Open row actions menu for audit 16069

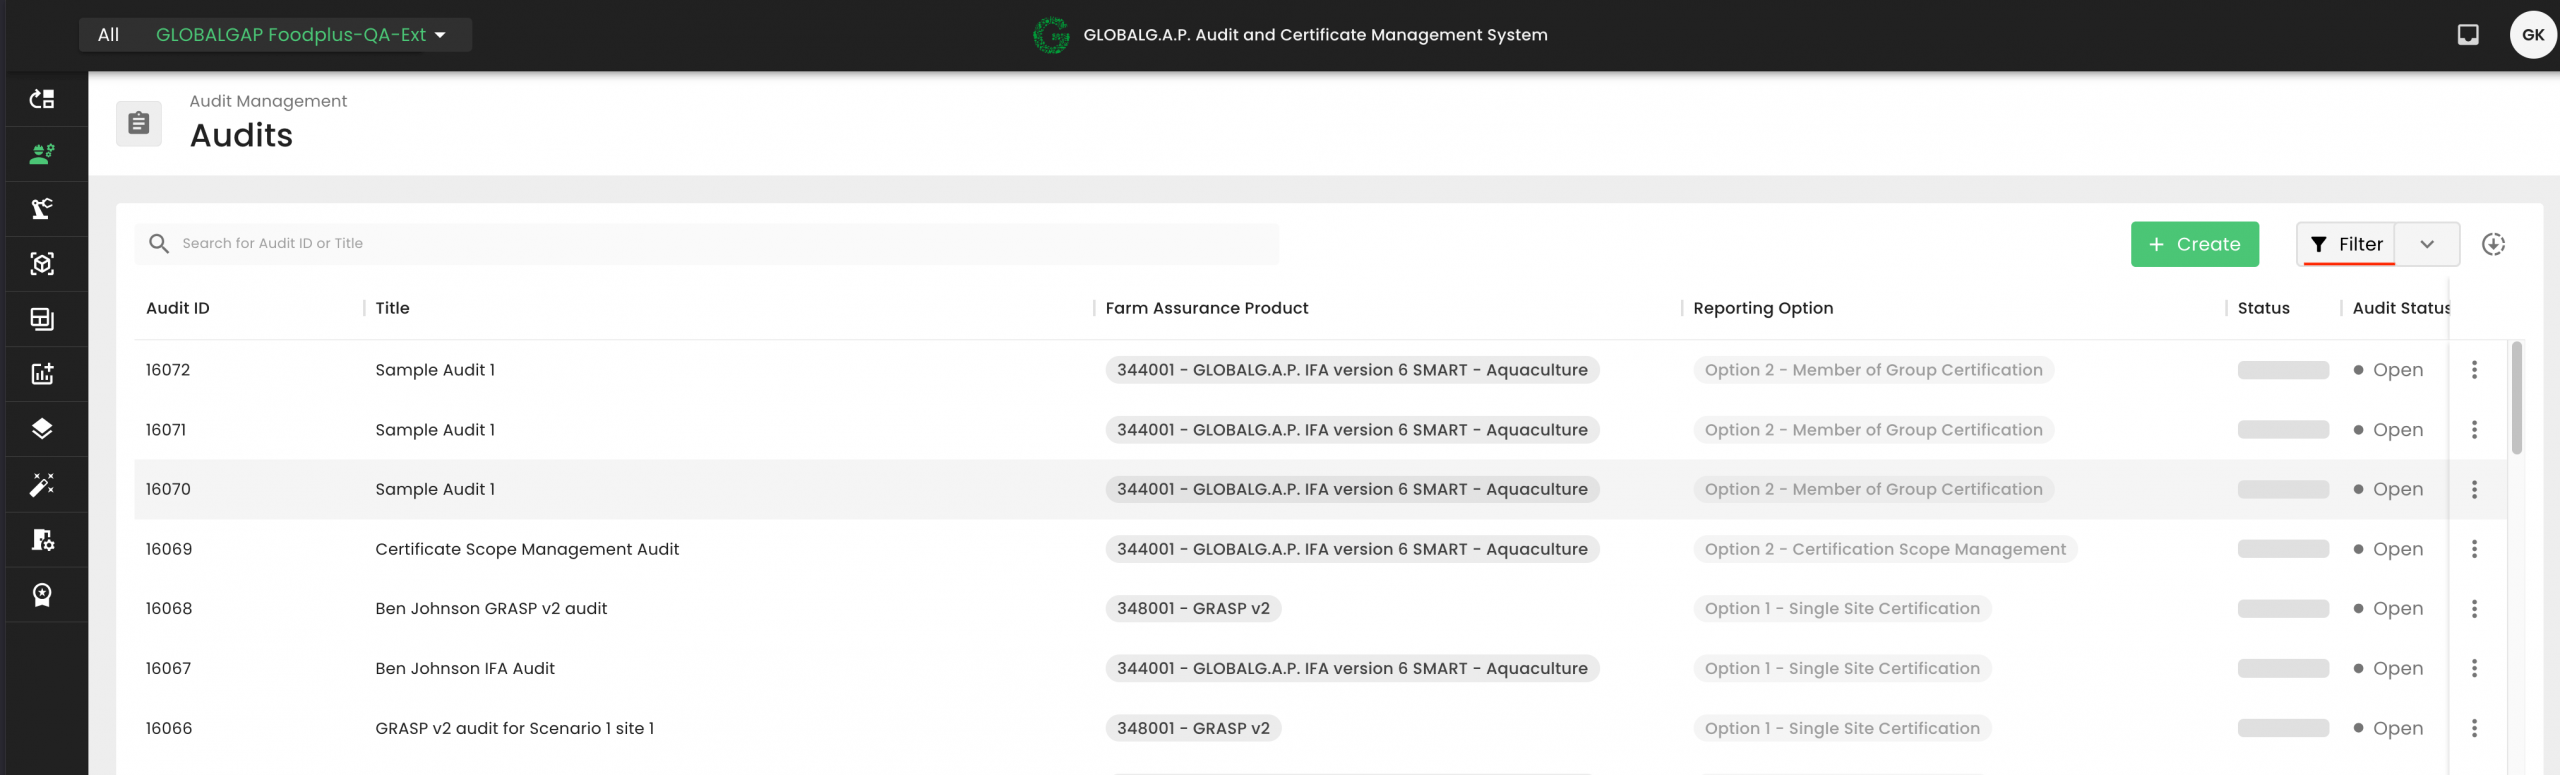pos(2474,549)
